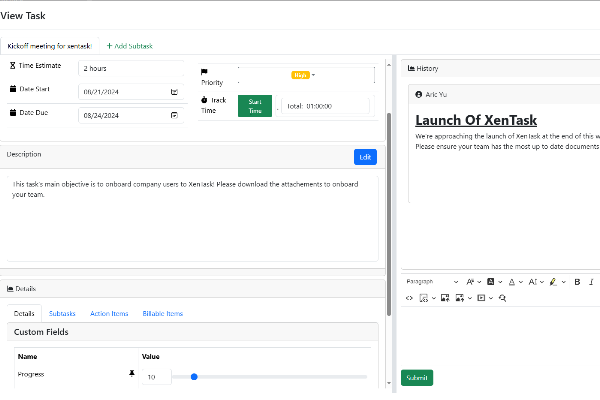The width and height of the screenshot is (600, 400).
Task: Expand the insert image options arrow
Action: pos(470,298)
